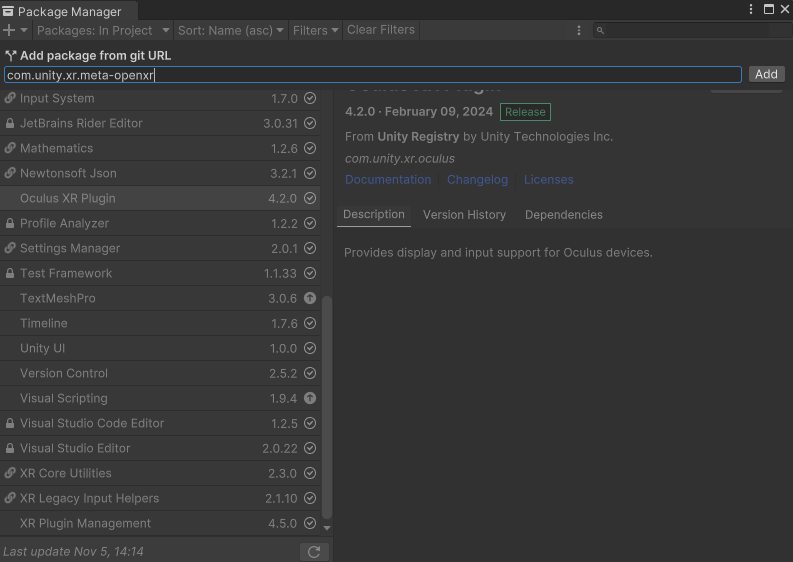Click the lock icon beside Profile Analyzer
This screenshot has height=562, width=793.
(x=10, y=223)
